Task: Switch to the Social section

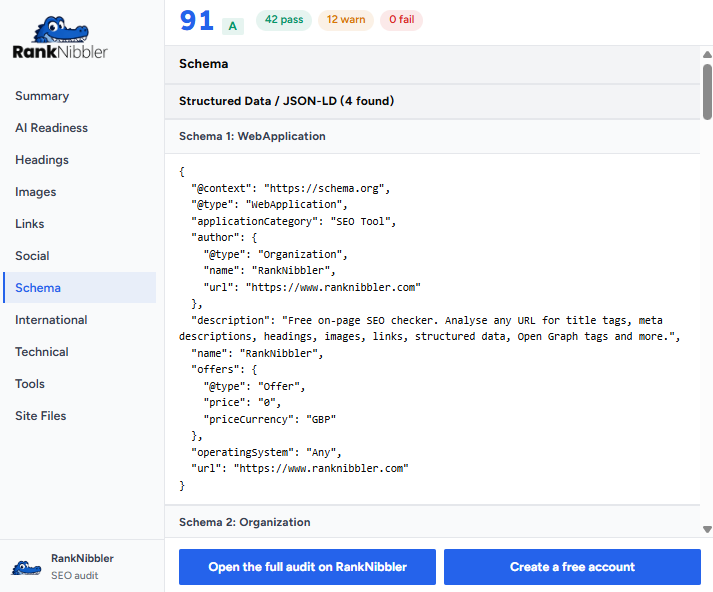Action: coord(80,256)
